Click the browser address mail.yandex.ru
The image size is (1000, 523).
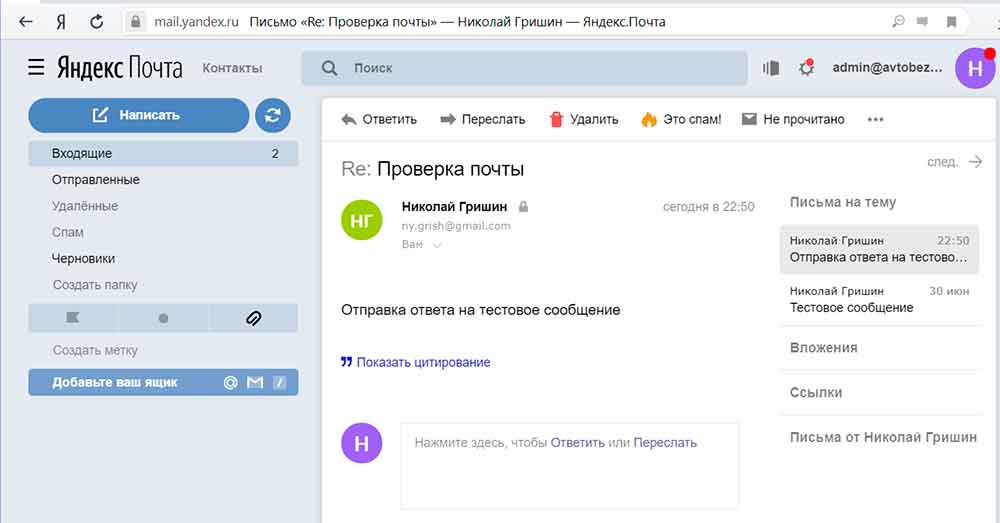(196, 22)
